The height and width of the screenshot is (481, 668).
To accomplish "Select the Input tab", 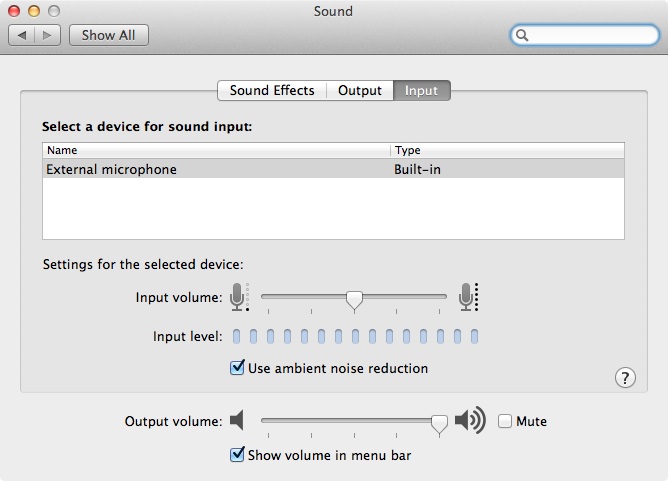I will 421,90.
